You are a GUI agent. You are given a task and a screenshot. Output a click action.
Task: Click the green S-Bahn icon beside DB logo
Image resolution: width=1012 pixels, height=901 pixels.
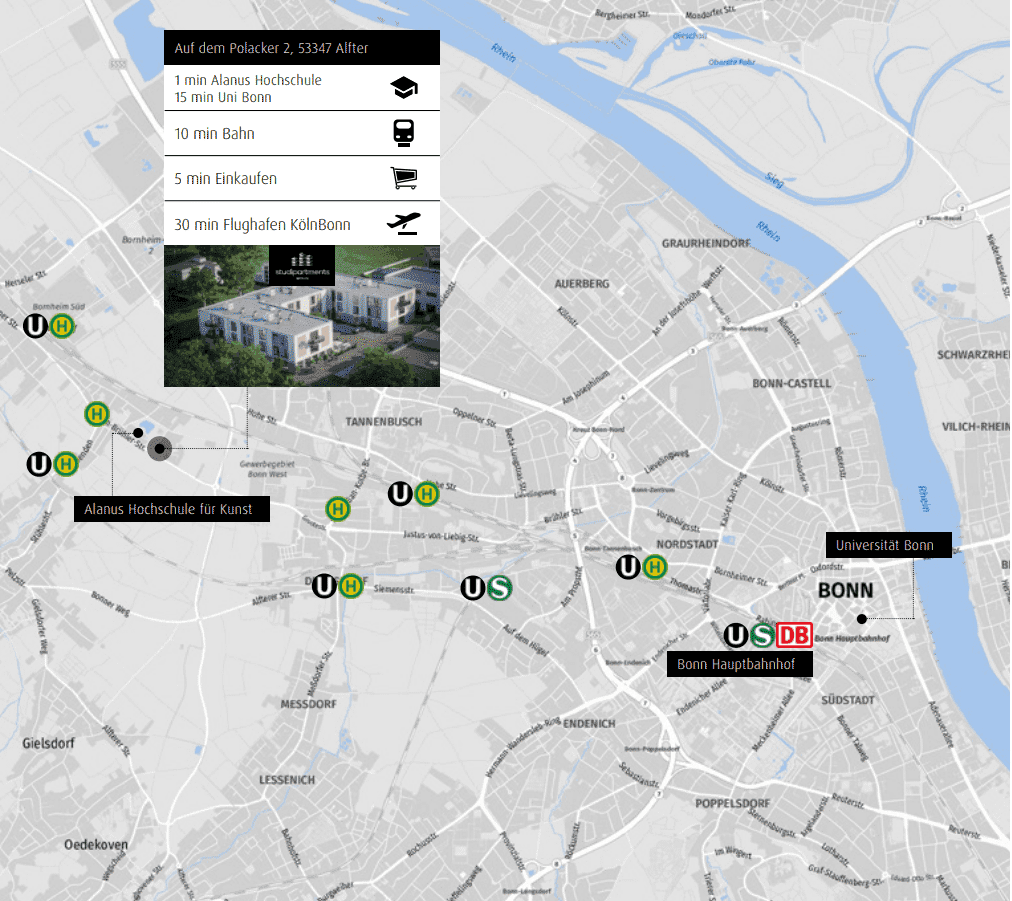[x=763, y=635]
